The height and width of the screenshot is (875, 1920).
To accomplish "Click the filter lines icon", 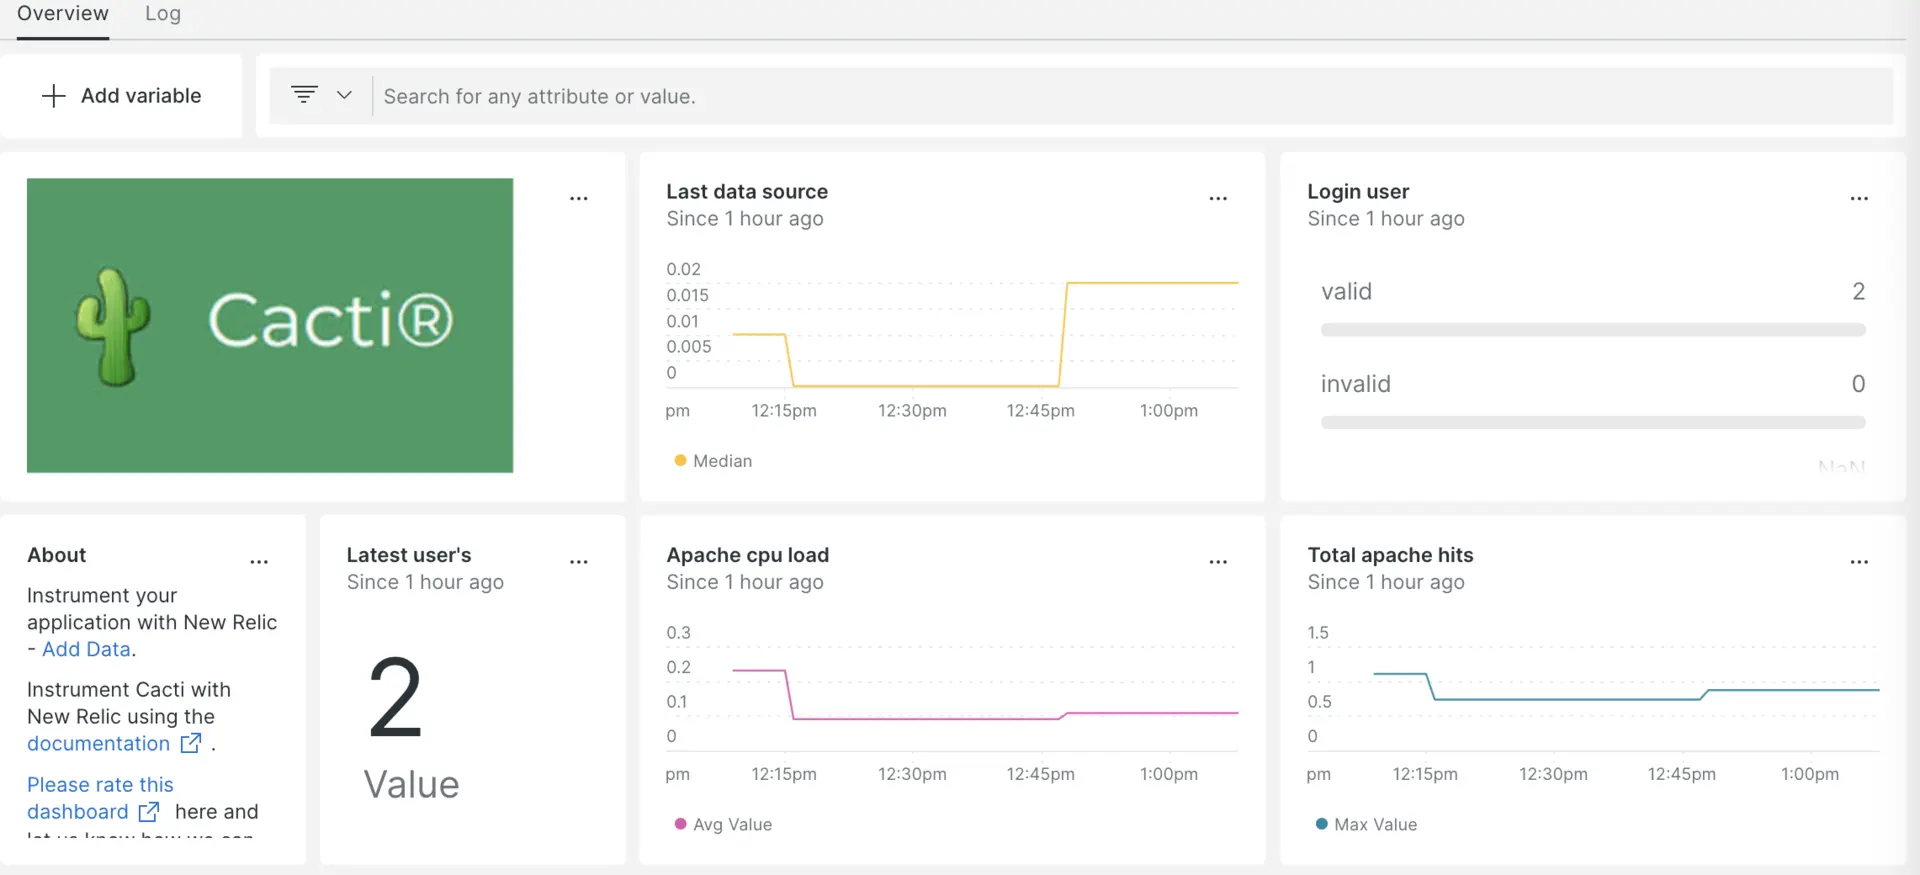I will [x=304, y=95].
